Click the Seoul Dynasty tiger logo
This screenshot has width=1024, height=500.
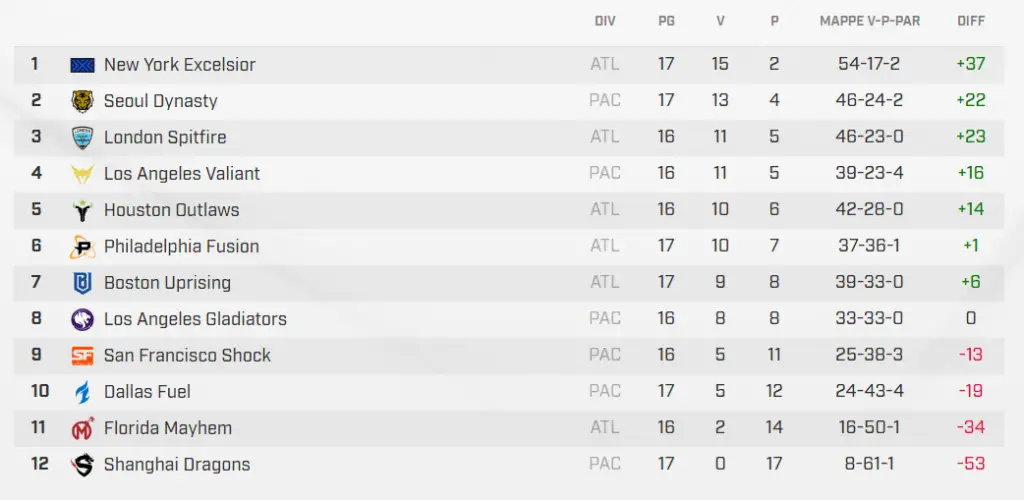[x=82, y=101]
